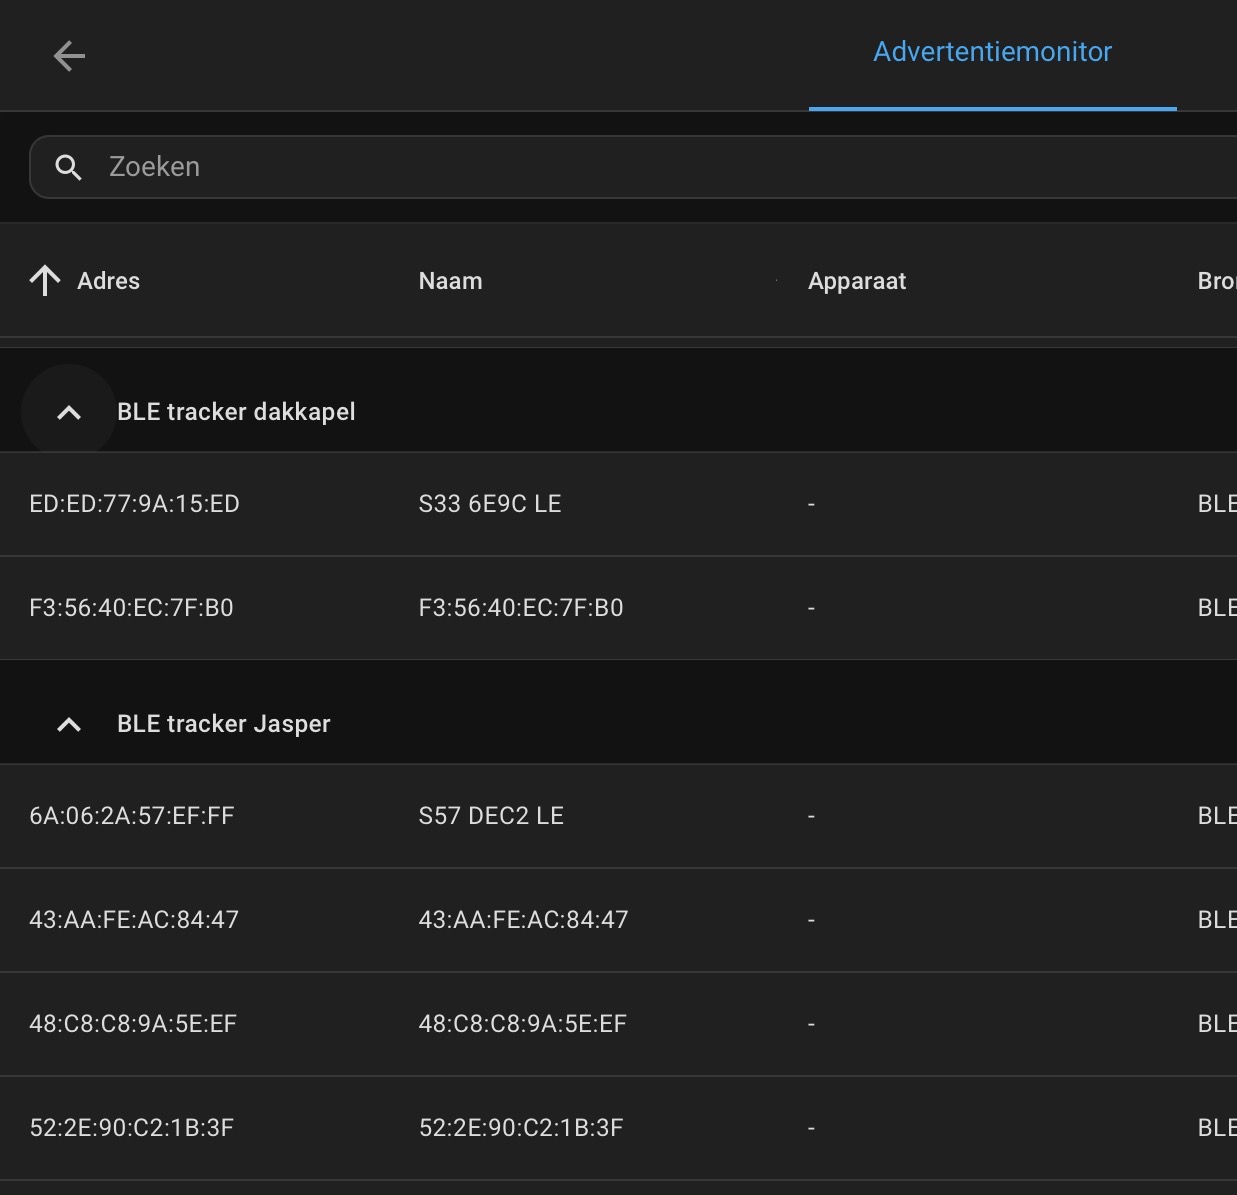The image size is (1237, 1195).
Task: Open row with address 52:2E:90:C2:1B:3F
Action: tap(131, 1128)
